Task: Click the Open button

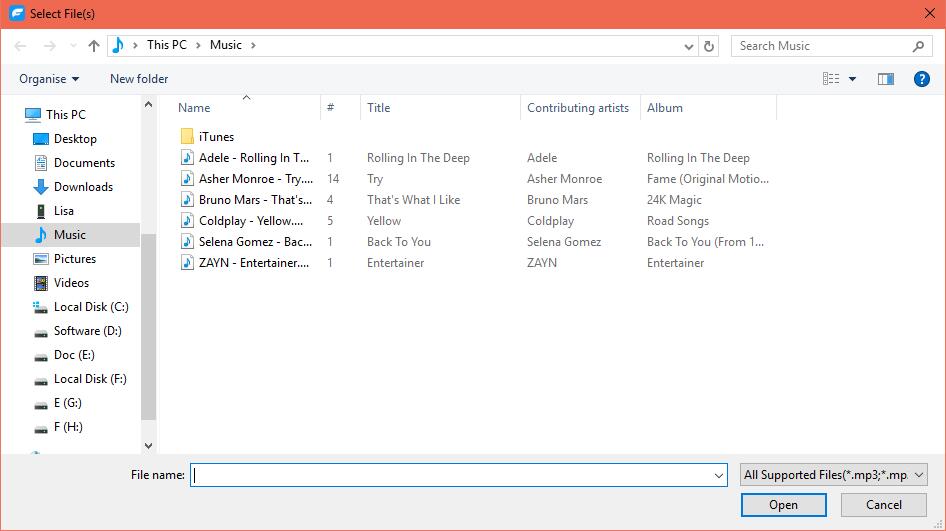Action: coord(783,505)
